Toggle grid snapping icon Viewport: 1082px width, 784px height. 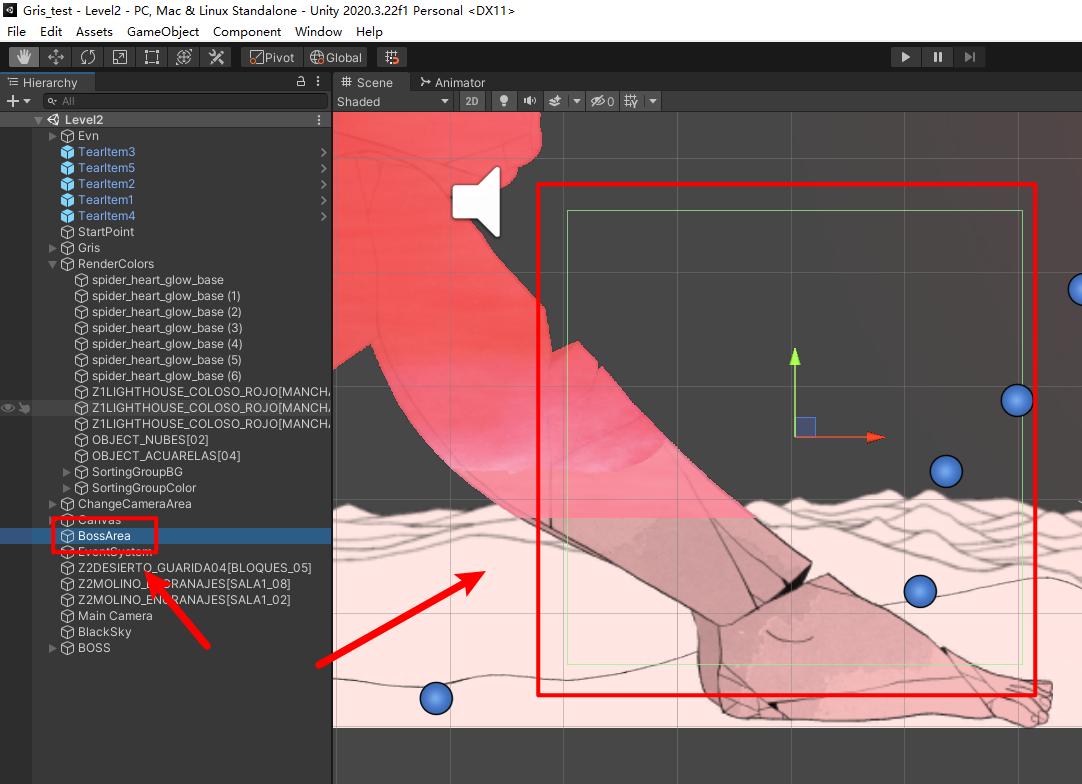coord(392,57)
